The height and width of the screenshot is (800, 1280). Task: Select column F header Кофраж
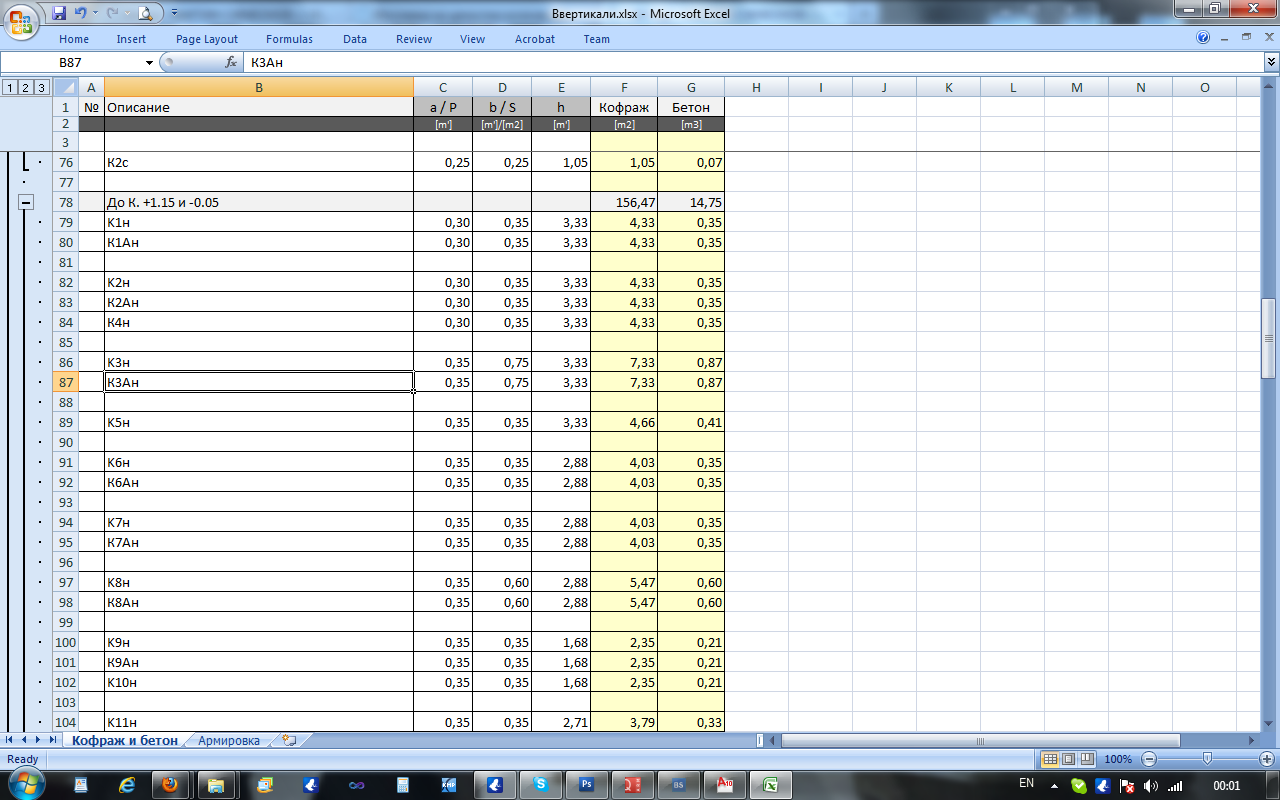tap(624, 88)
